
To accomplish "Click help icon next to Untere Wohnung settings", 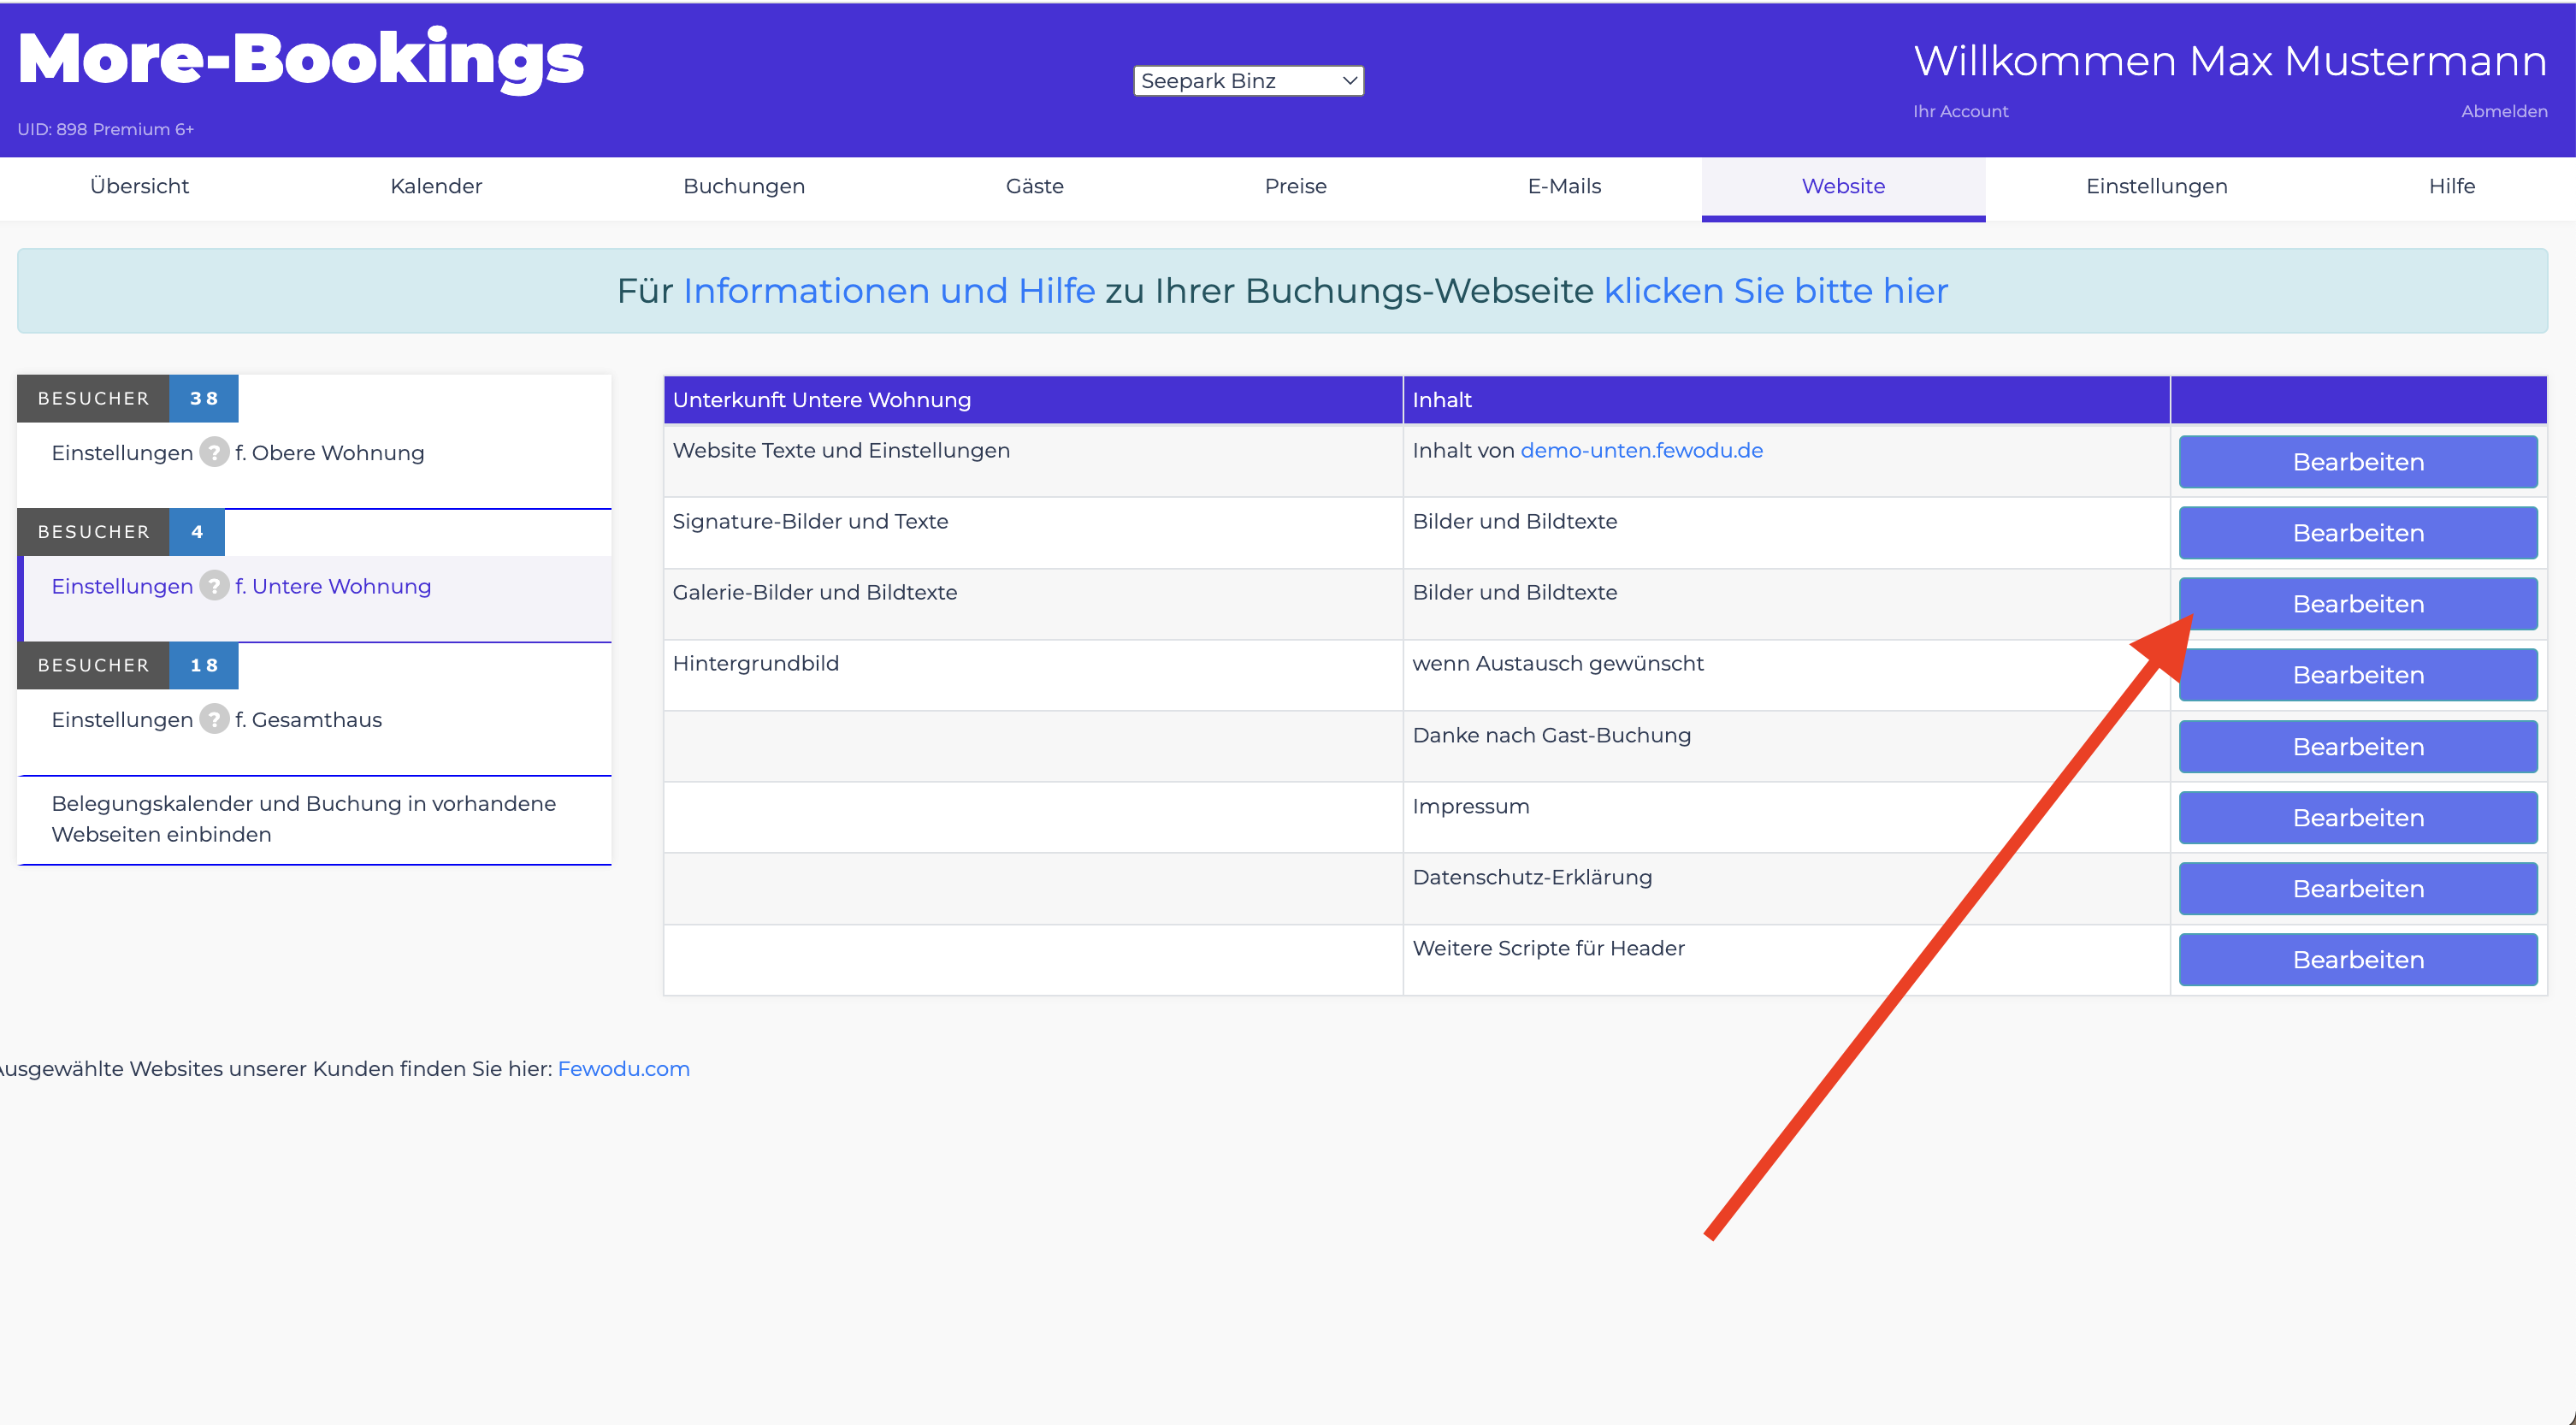I will click(214, 586).
